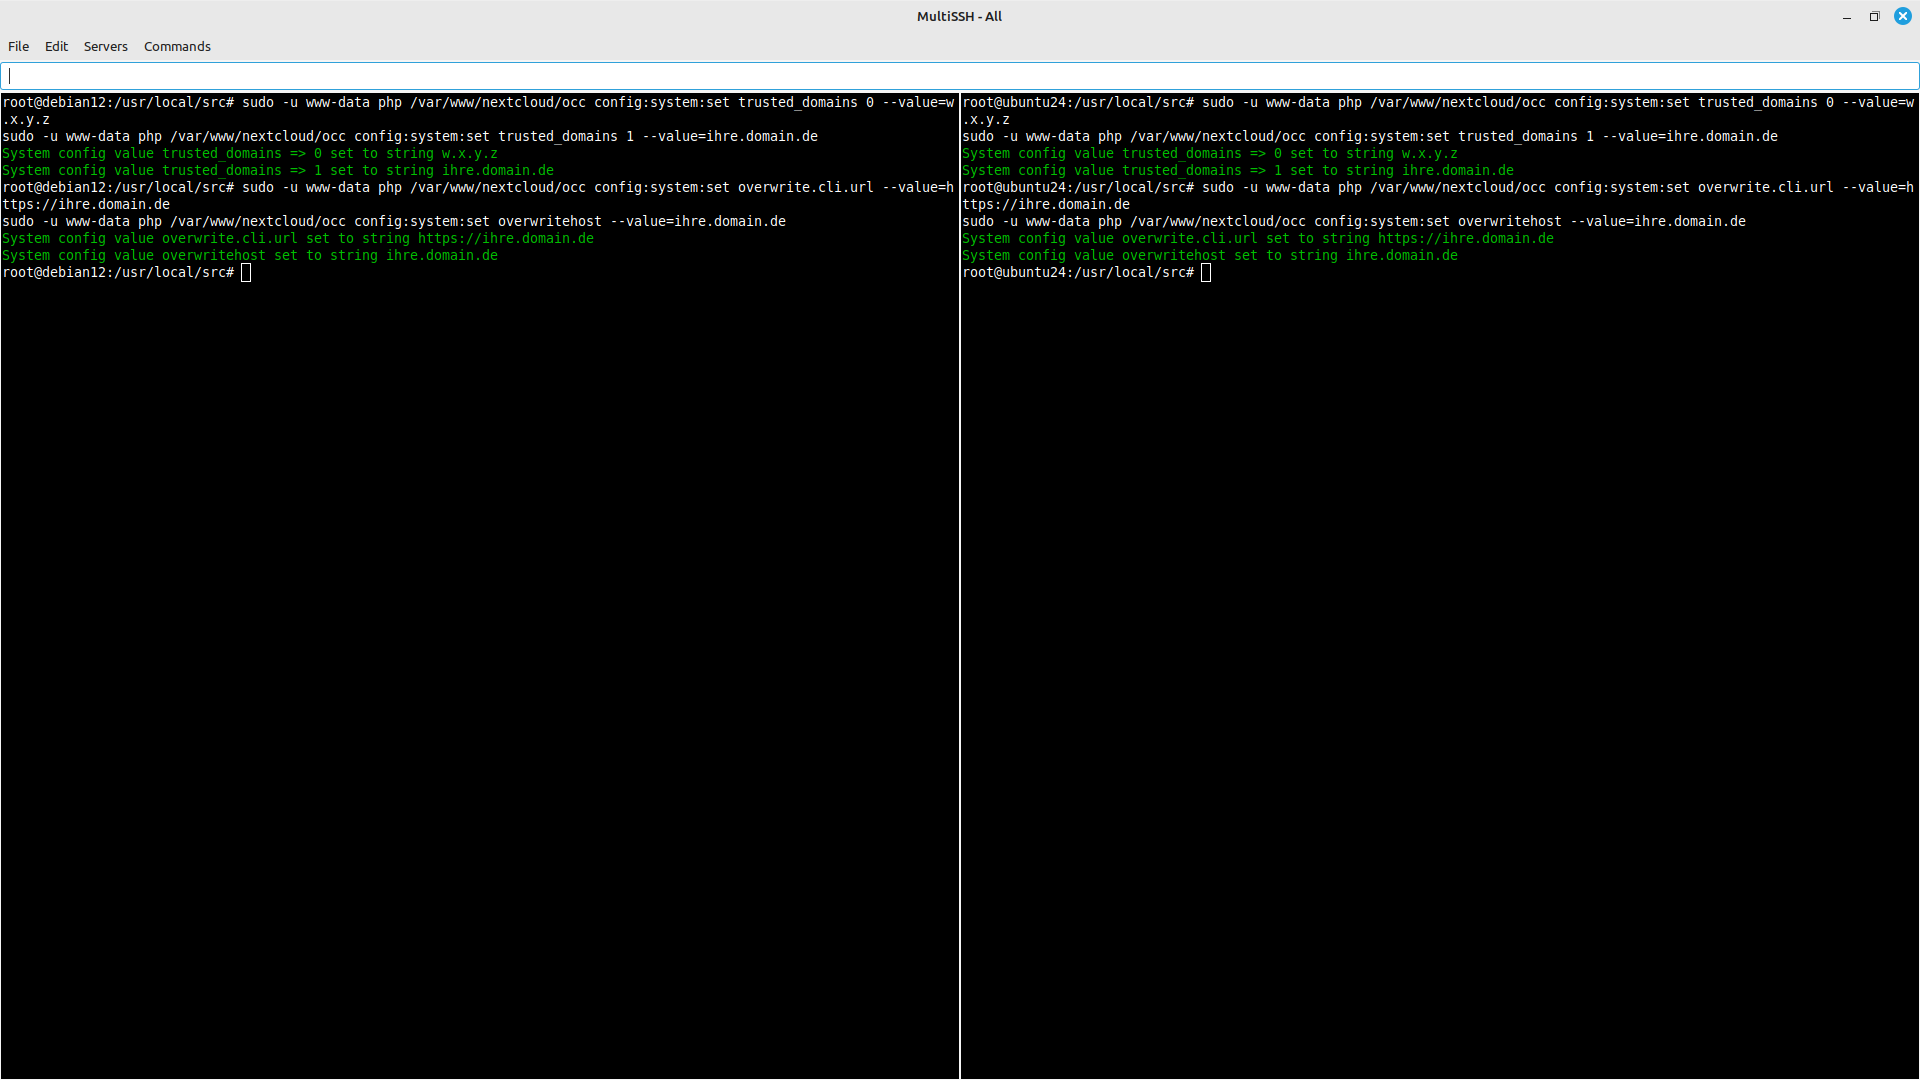
Task: Click debian12 'trusted_domains => 0 set to string' line
Action: coord(250,153)
